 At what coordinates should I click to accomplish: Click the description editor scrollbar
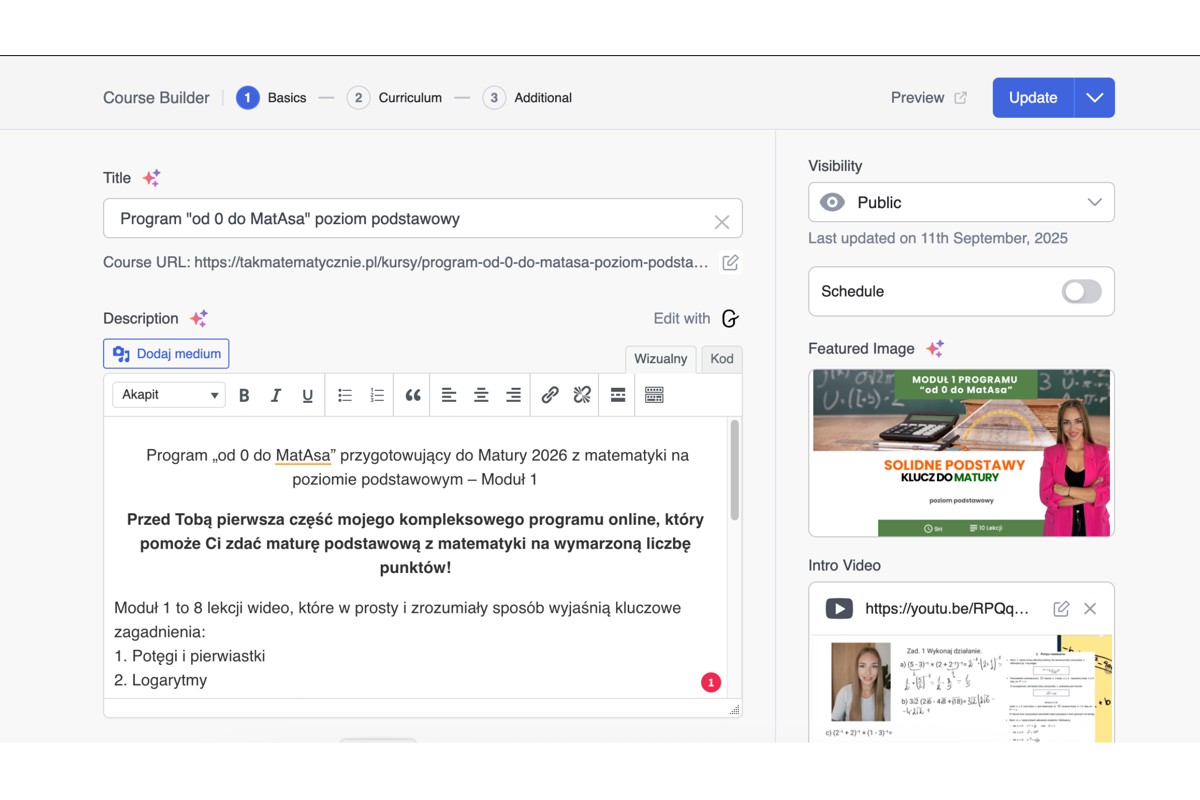point(735,470)
